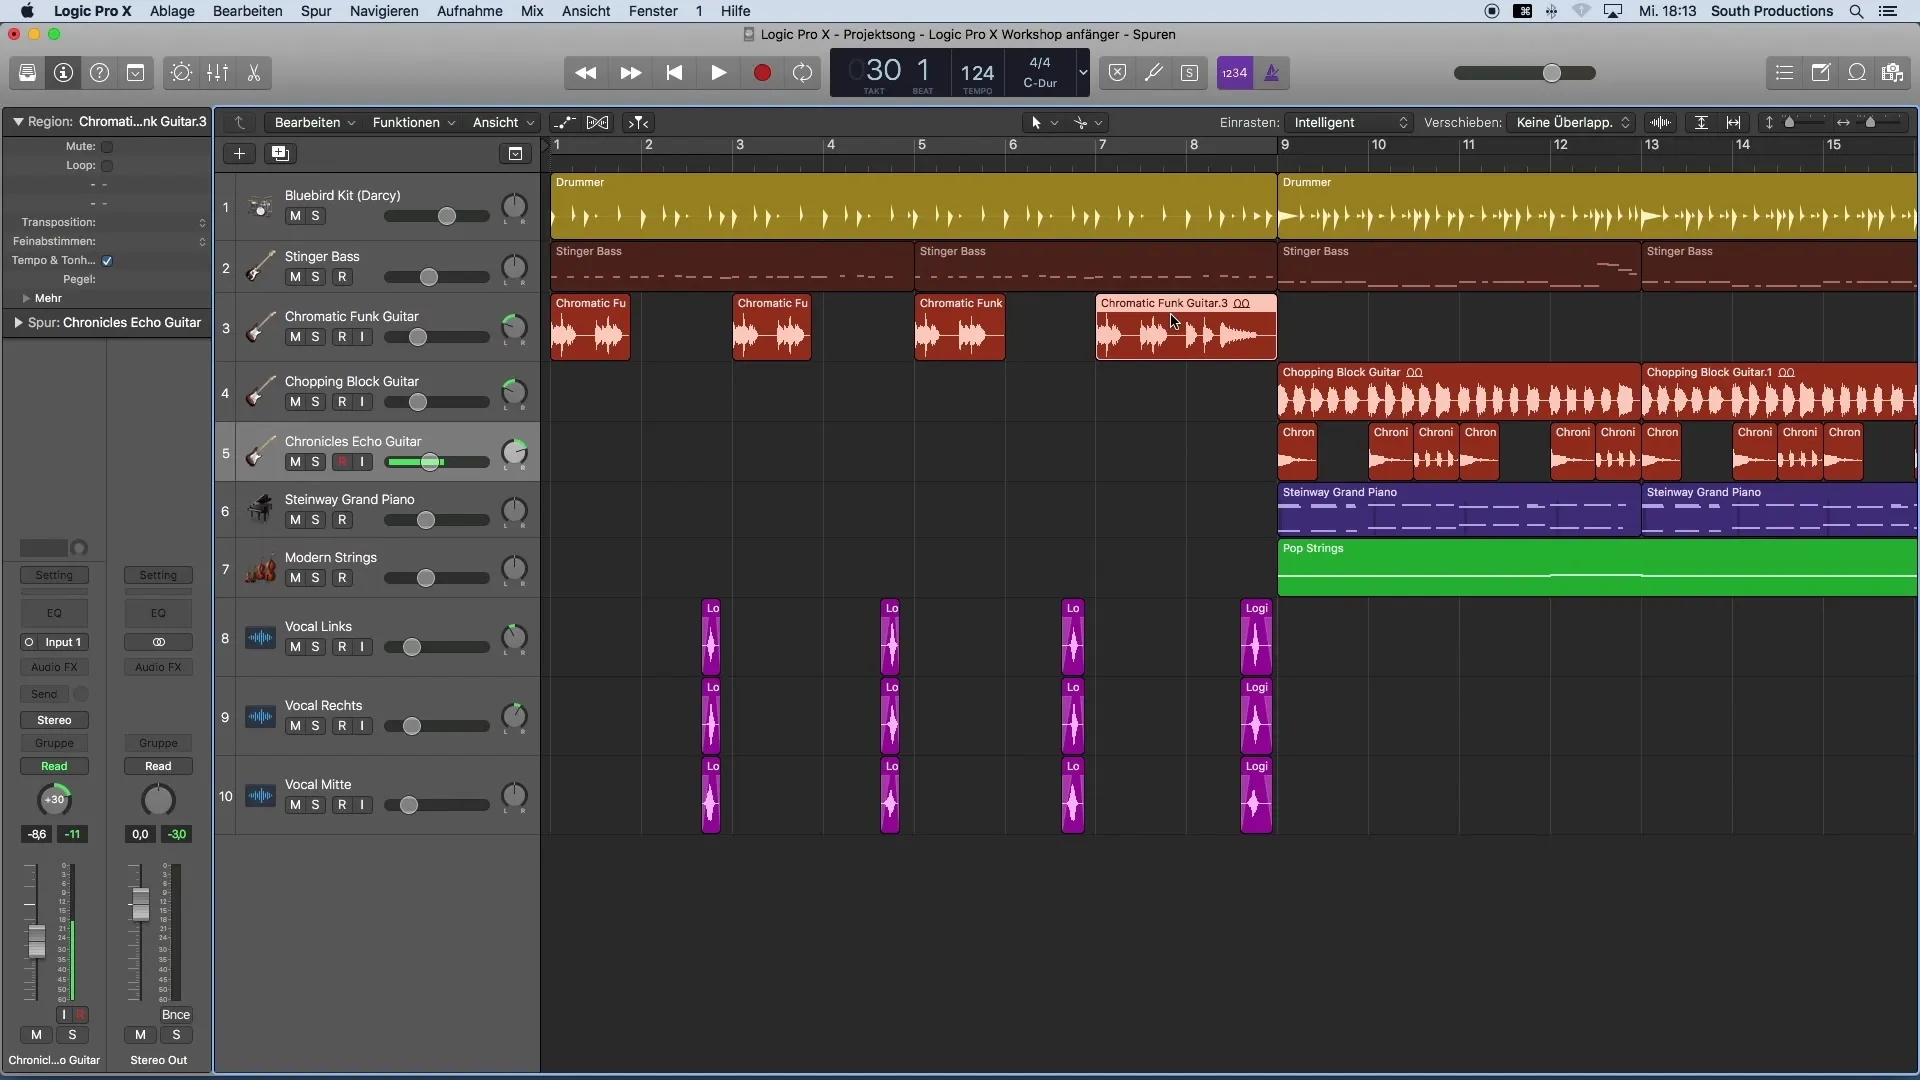The width and height of the screenshot is (1920, 1080).
Task: Open the List Editors icon
Action: 1784,73
